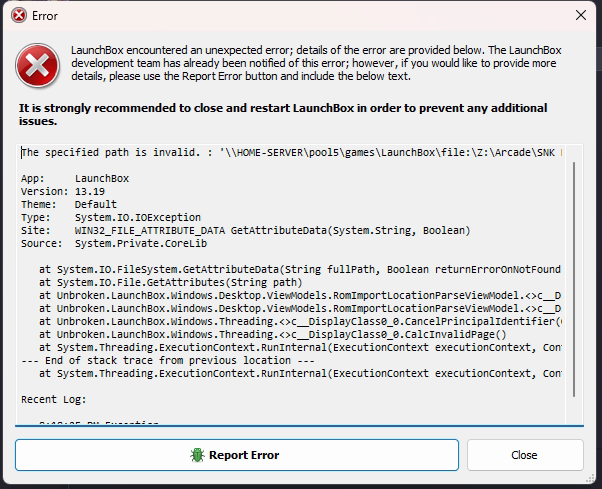Click the green bug icon on Report Error

pos(197,455)
